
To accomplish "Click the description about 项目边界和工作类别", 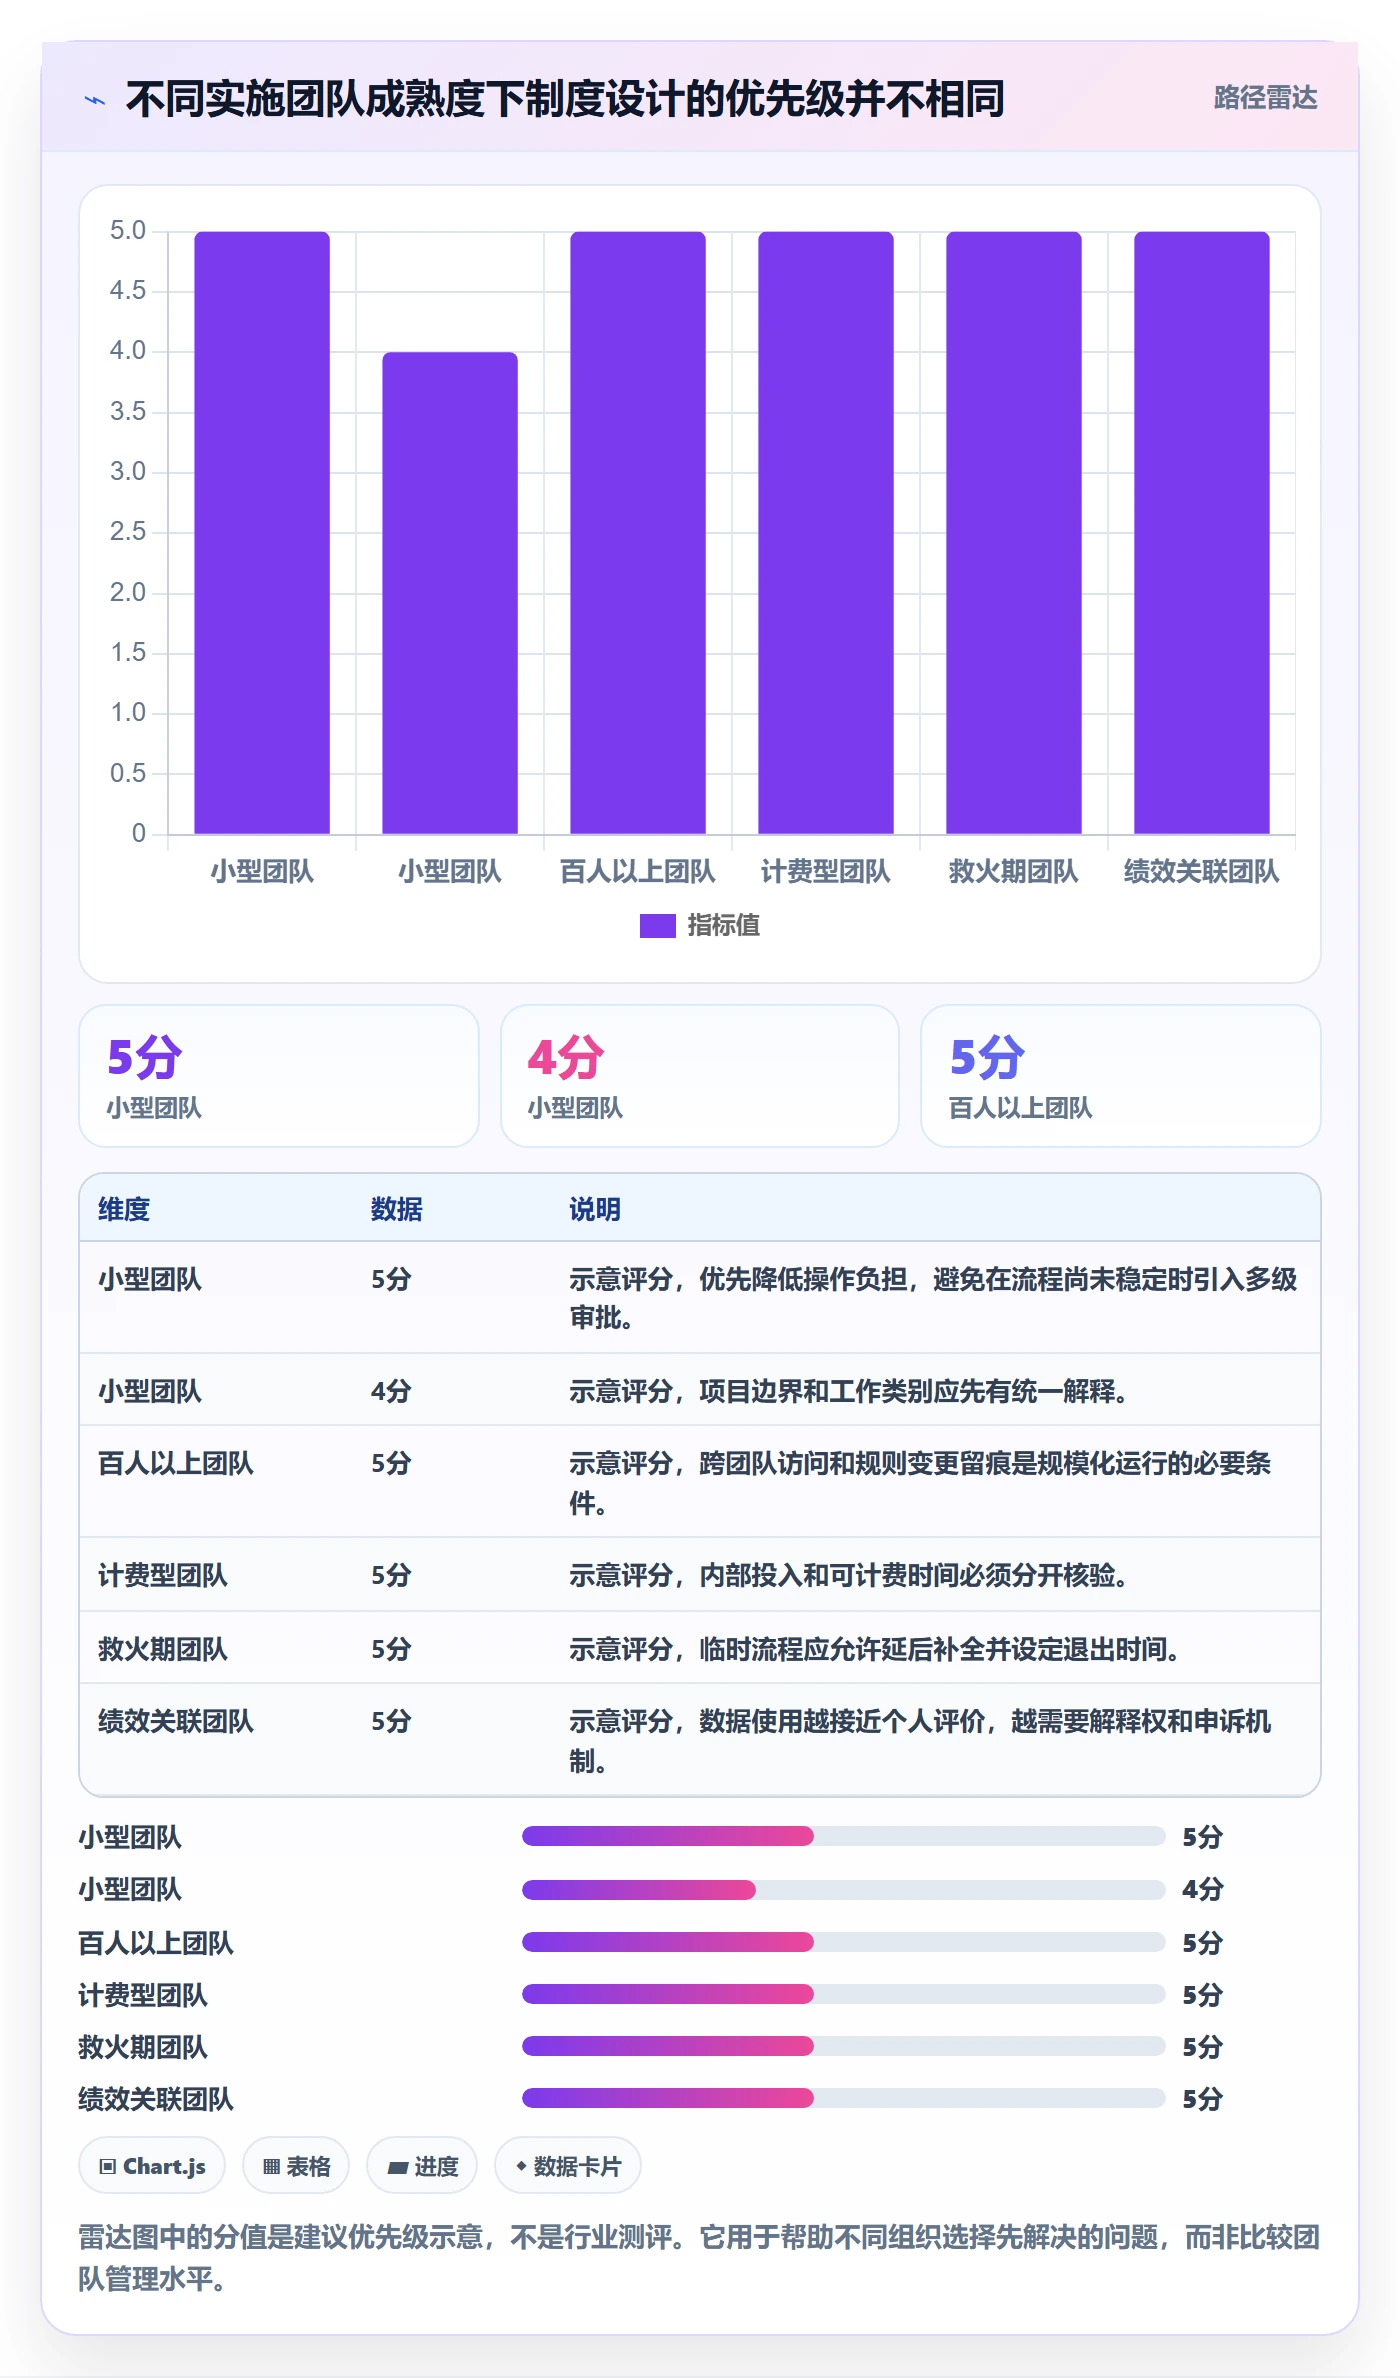I will tap(849, 1391).
